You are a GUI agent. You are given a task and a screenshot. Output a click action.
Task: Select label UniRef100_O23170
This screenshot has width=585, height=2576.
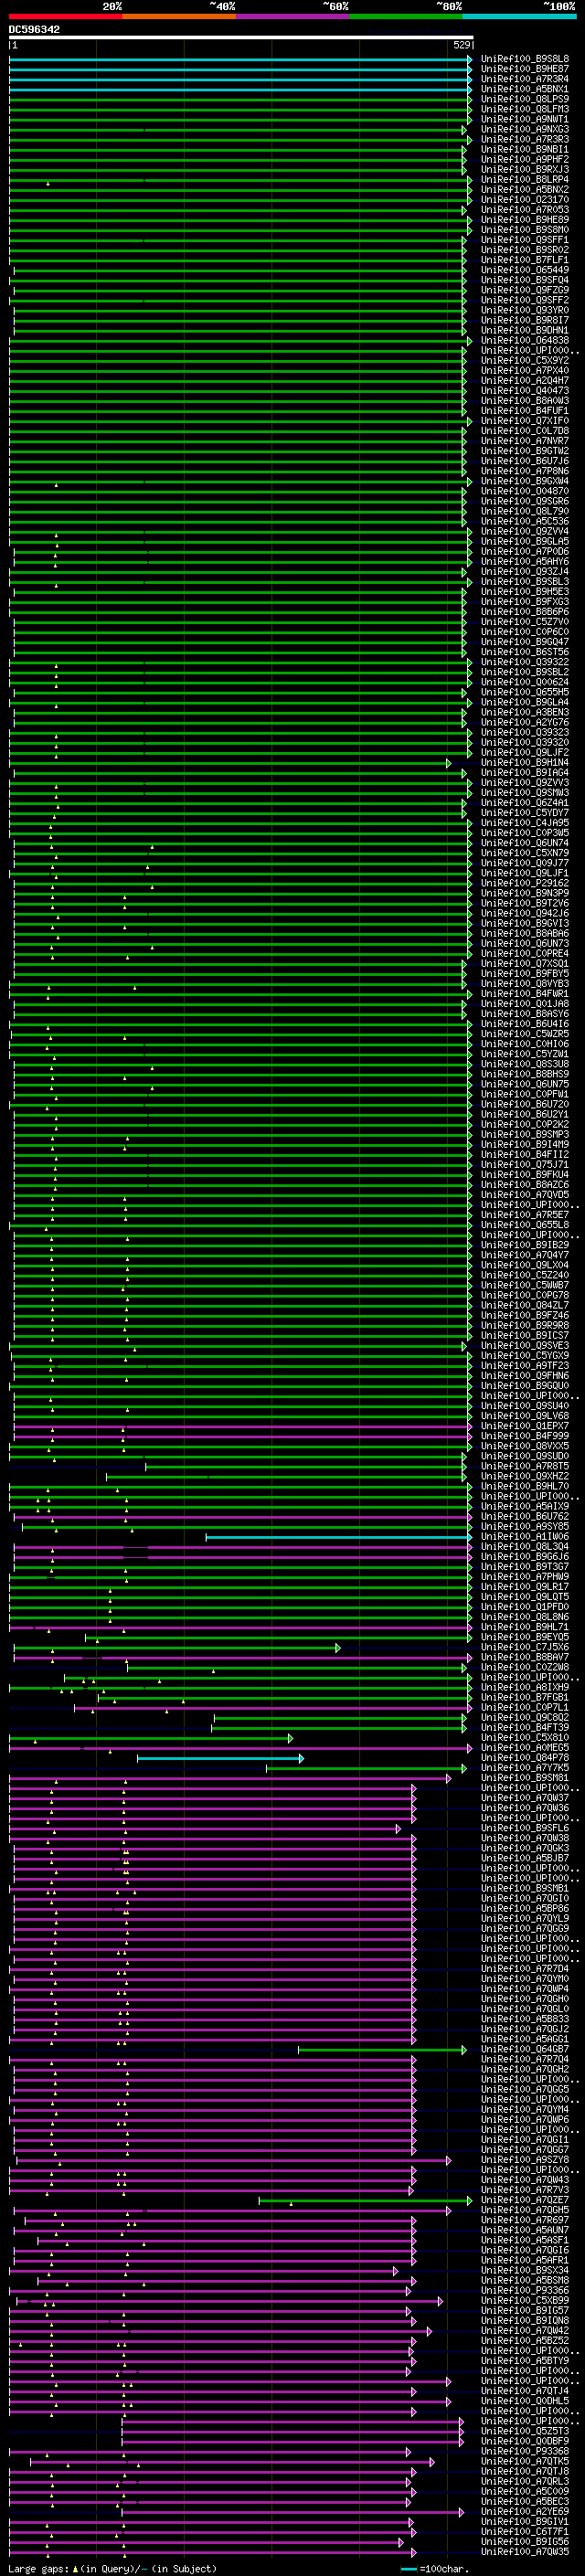525,200
